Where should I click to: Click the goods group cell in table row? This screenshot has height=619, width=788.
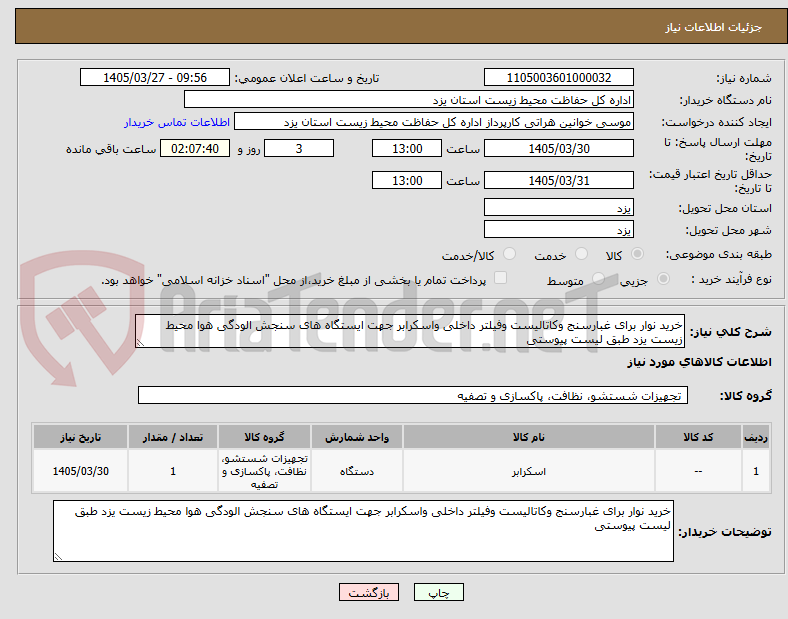click(264, 471)
